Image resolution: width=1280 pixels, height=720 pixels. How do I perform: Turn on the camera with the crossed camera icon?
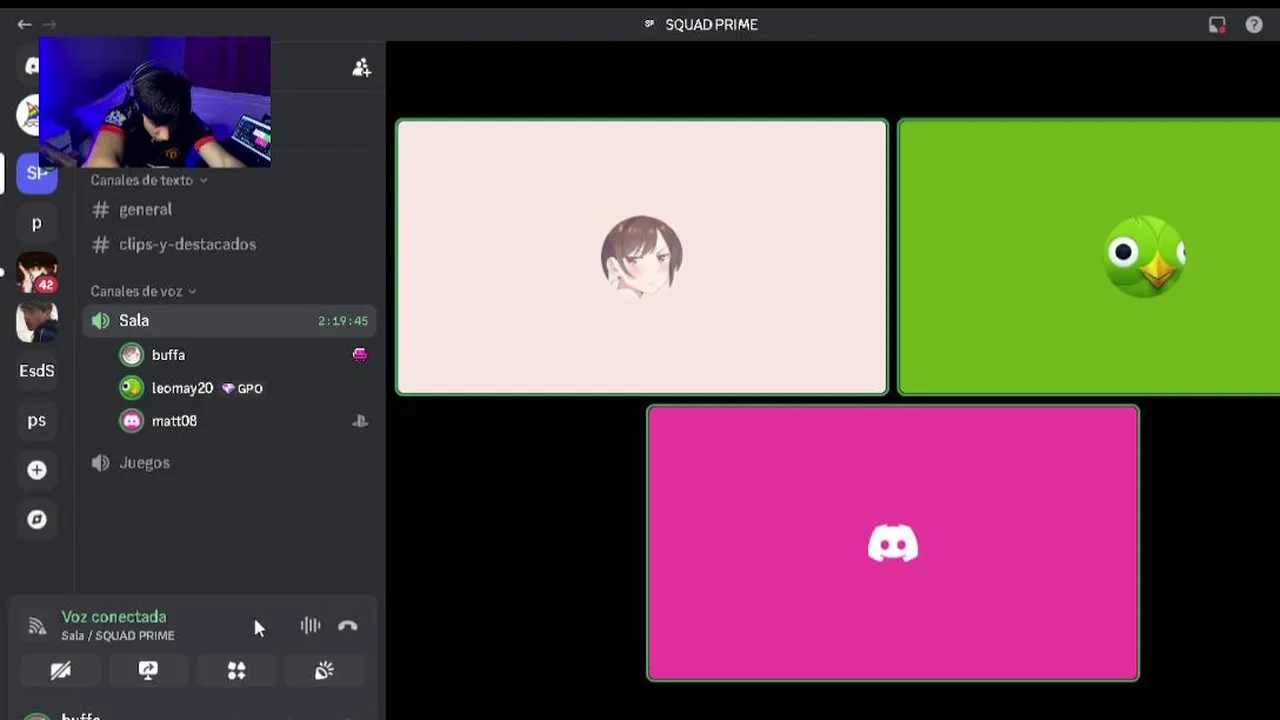click(x=61, y=671)
